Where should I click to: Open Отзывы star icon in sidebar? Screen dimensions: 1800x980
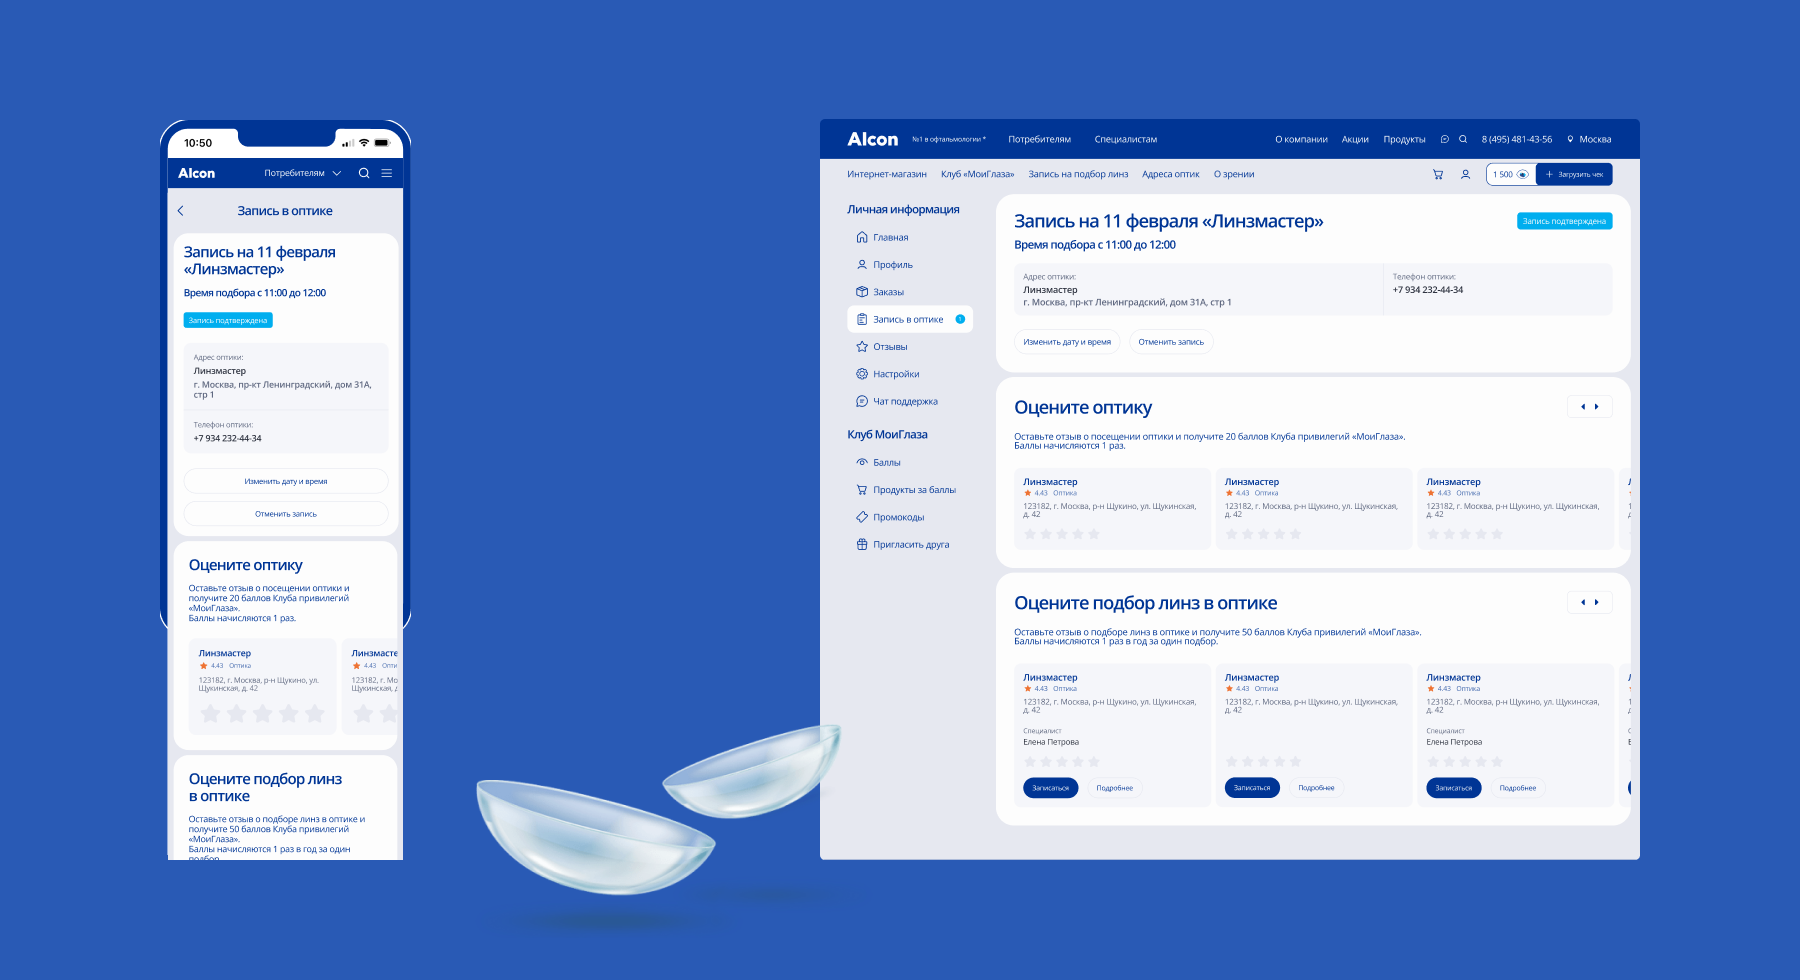pyautogui.click(x=862, y=347)
